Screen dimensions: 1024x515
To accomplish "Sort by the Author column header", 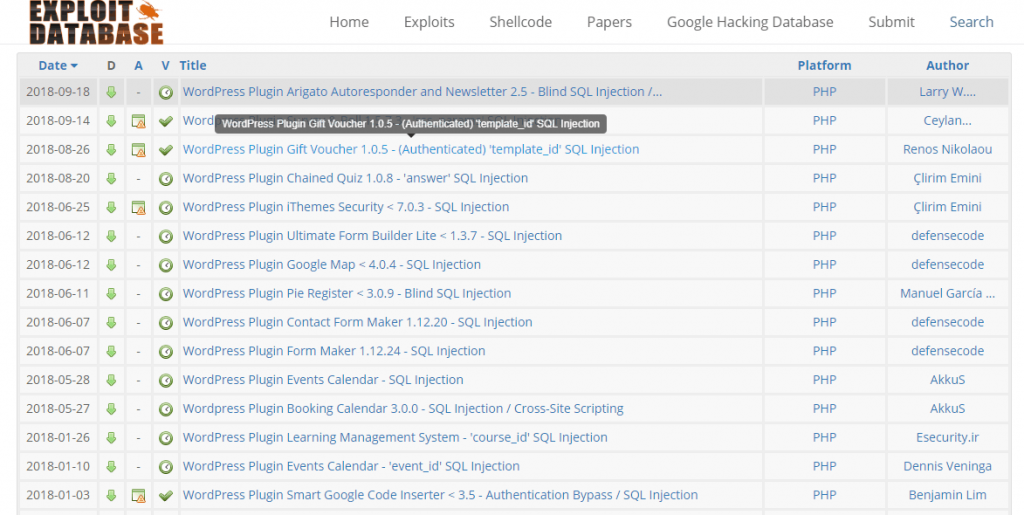I will 948,65.
